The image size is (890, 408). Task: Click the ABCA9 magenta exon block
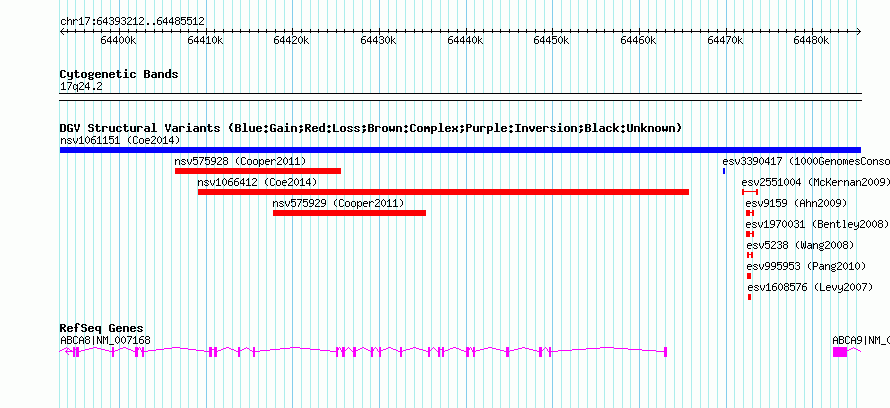(840, 352)
